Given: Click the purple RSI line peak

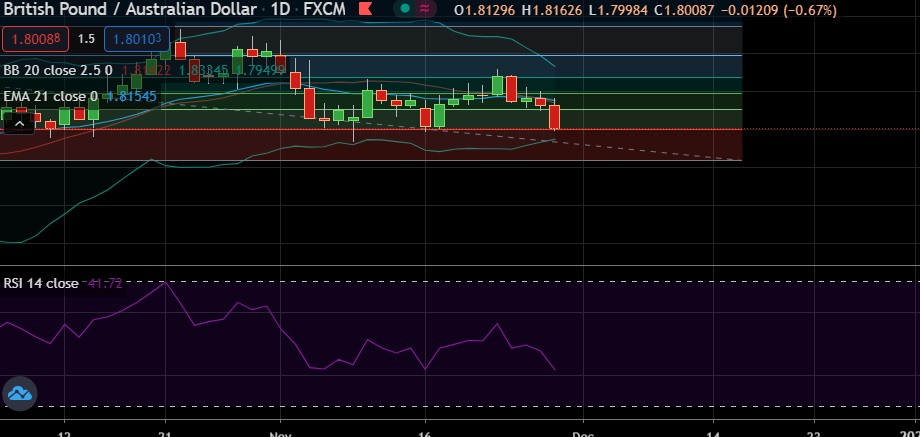Looking at the screenshot, I should tap(164, 284).
